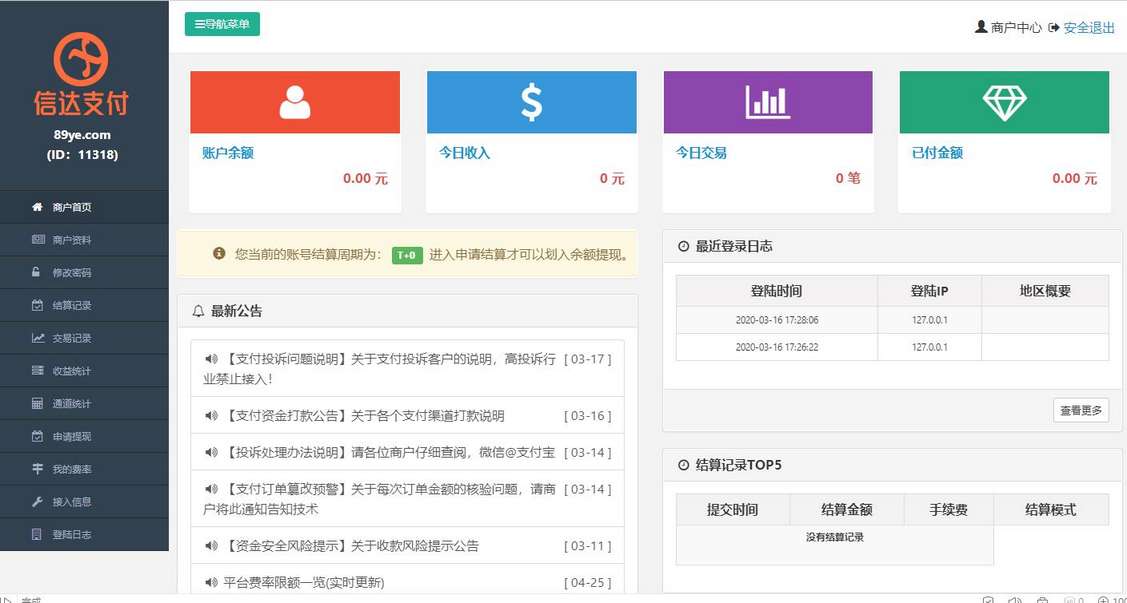Click the 结算记录 calendar icon

pyautogui.click(x=37, y=305)
